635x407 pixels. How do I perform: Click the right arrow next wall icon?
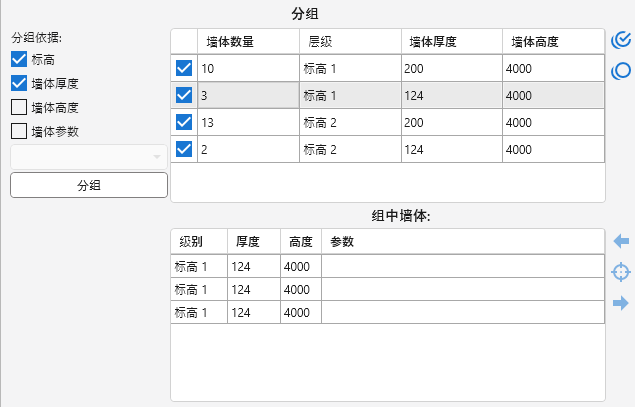point(621,303)
